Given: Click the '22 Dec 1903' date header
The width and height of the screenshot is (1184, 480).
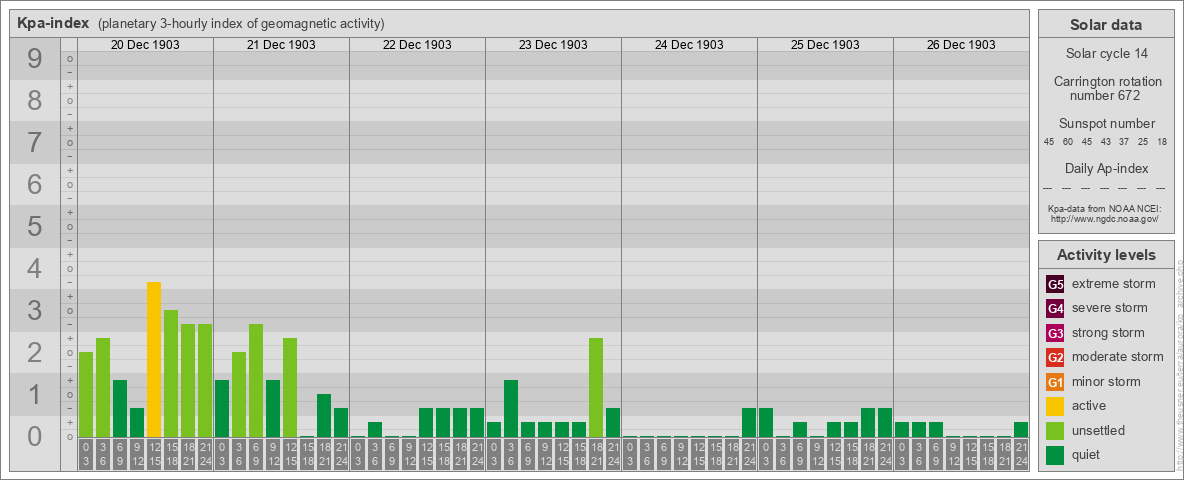Looking at the screenshot, I should click(417, 45).
